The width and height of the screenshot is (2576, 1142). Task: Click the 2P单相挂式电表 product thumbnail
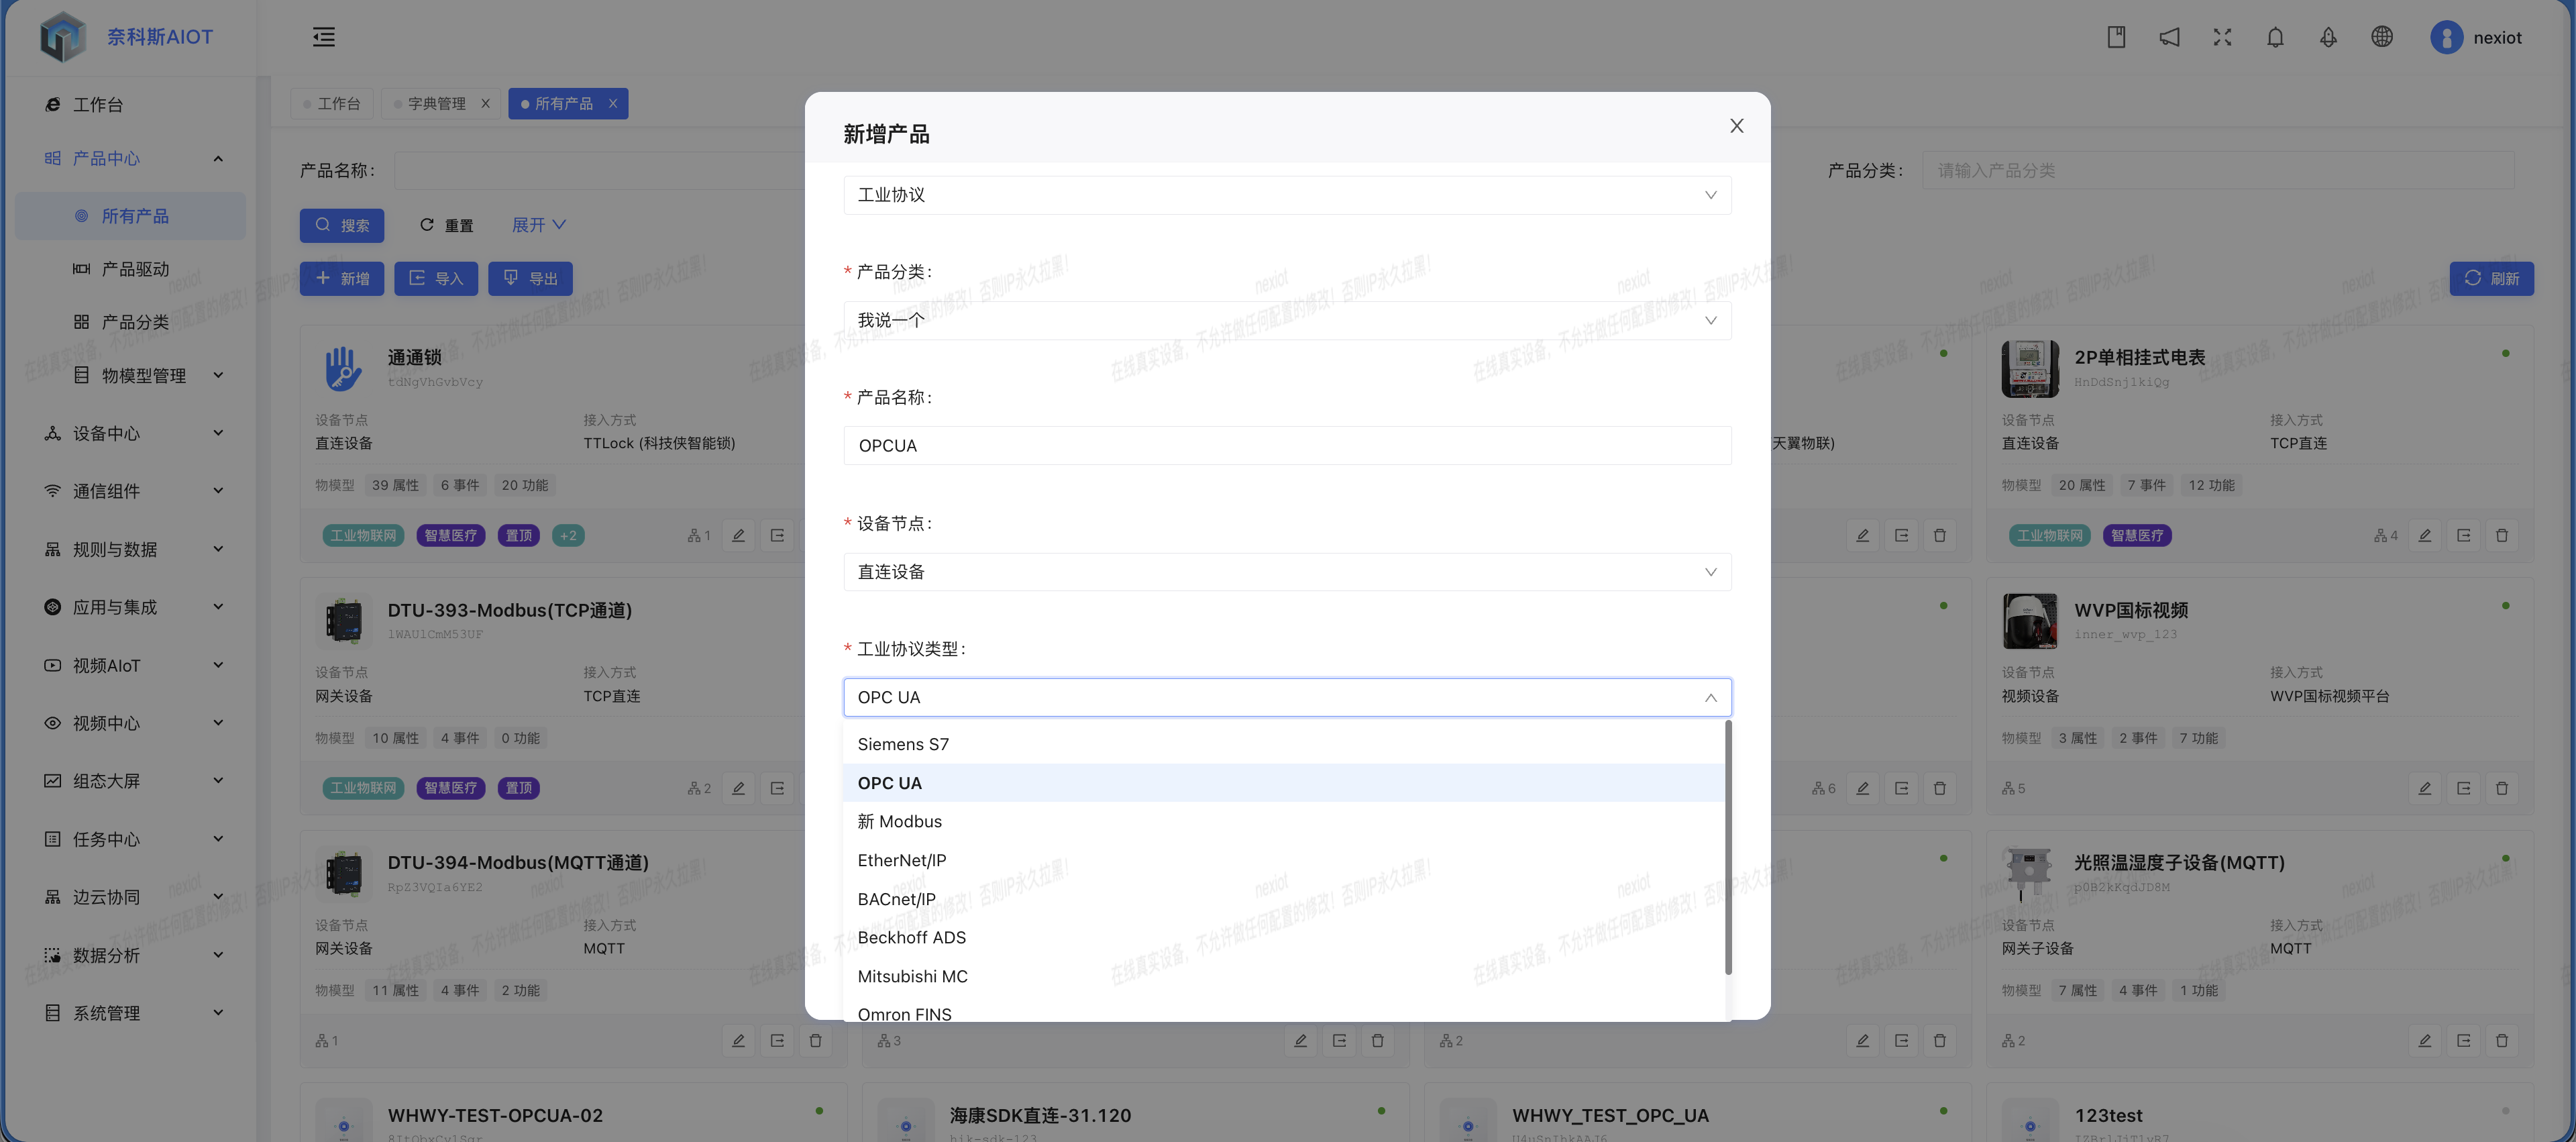2029,369
